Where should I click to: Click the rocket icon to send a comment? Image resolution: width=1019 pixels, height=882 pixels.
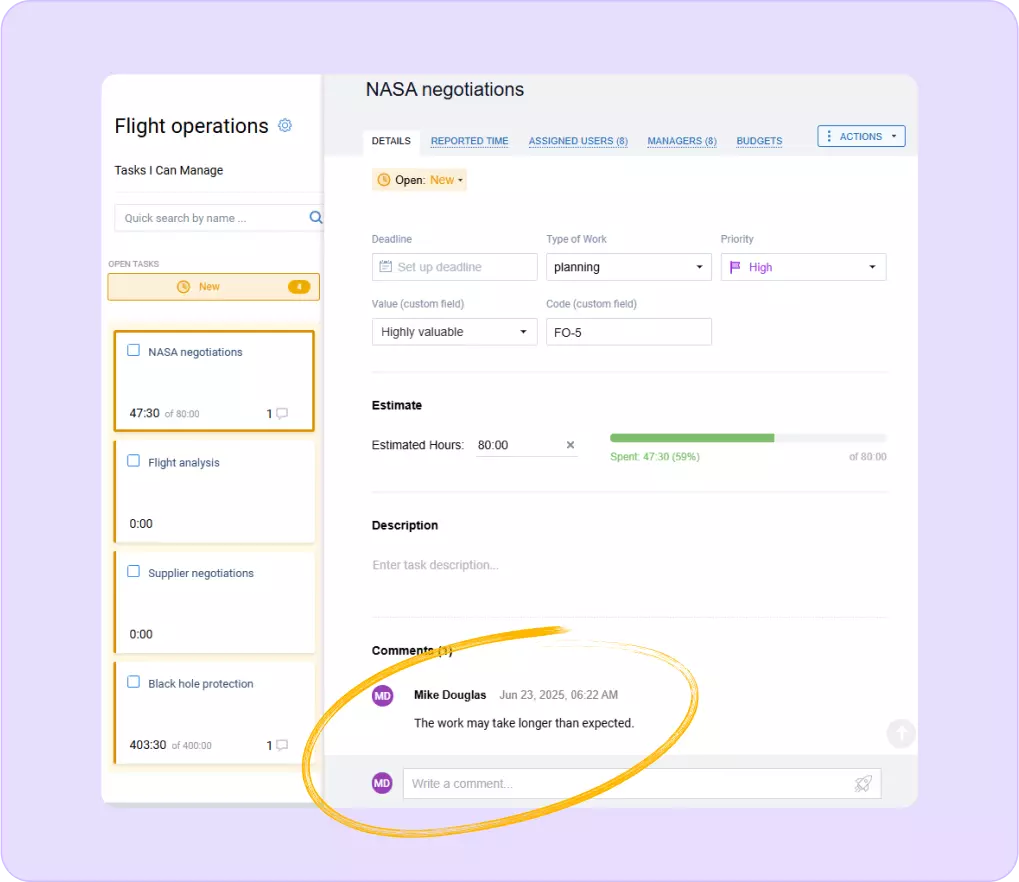tap(862, 783)
